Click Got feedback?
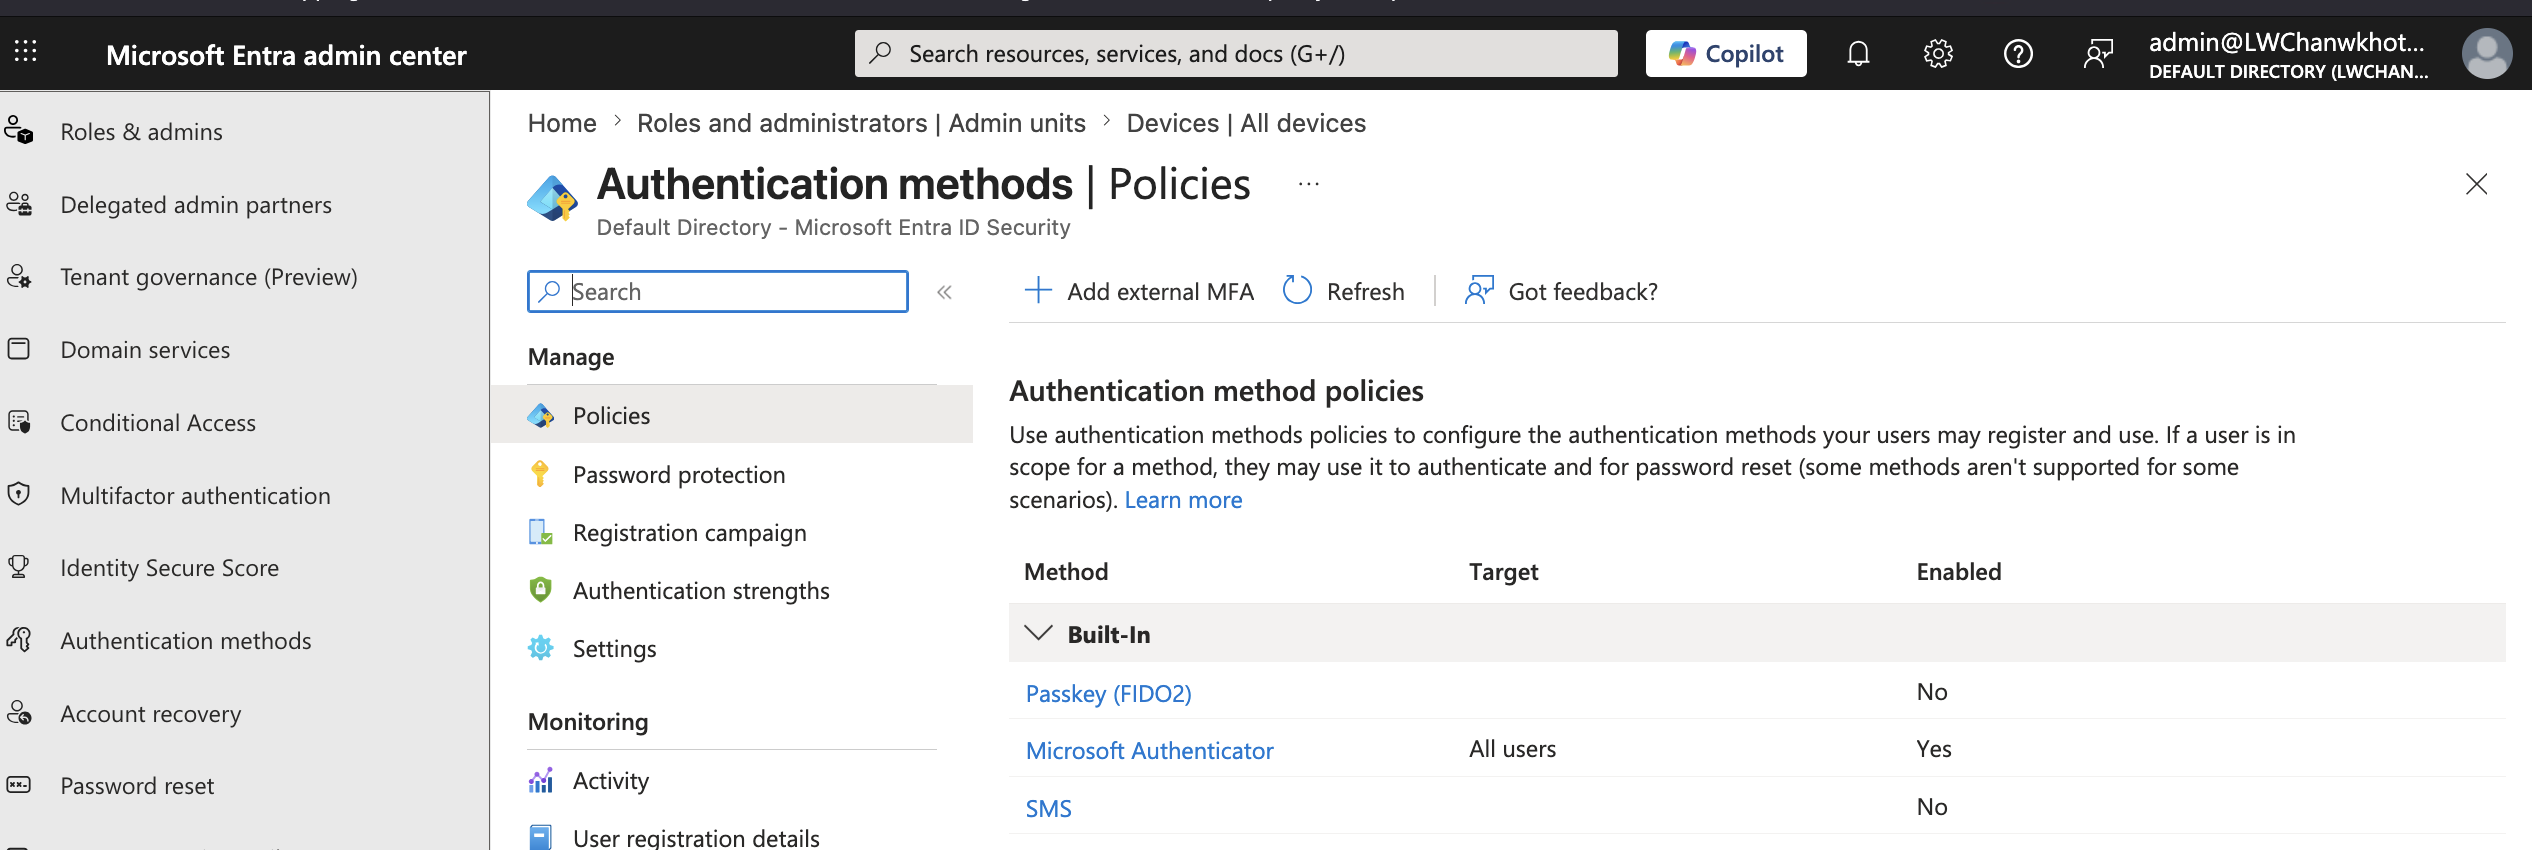Image resolution: width=2532 pixels, height=850 pixels. [1561, 291]
